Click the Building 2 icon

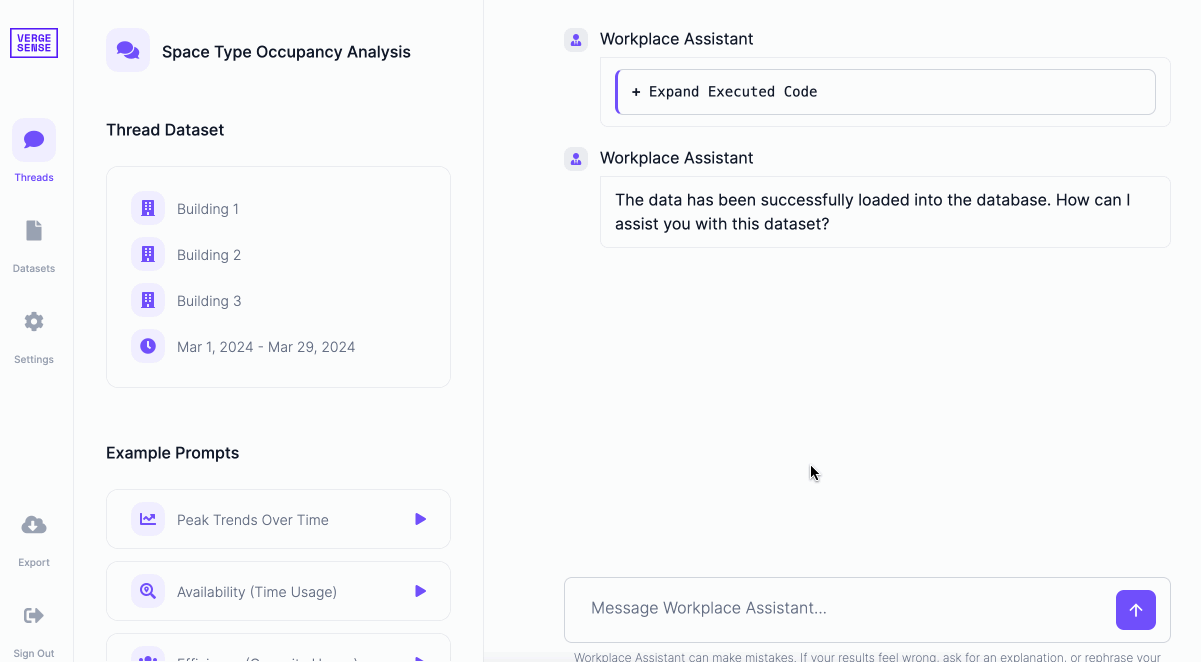coord(148,254)
